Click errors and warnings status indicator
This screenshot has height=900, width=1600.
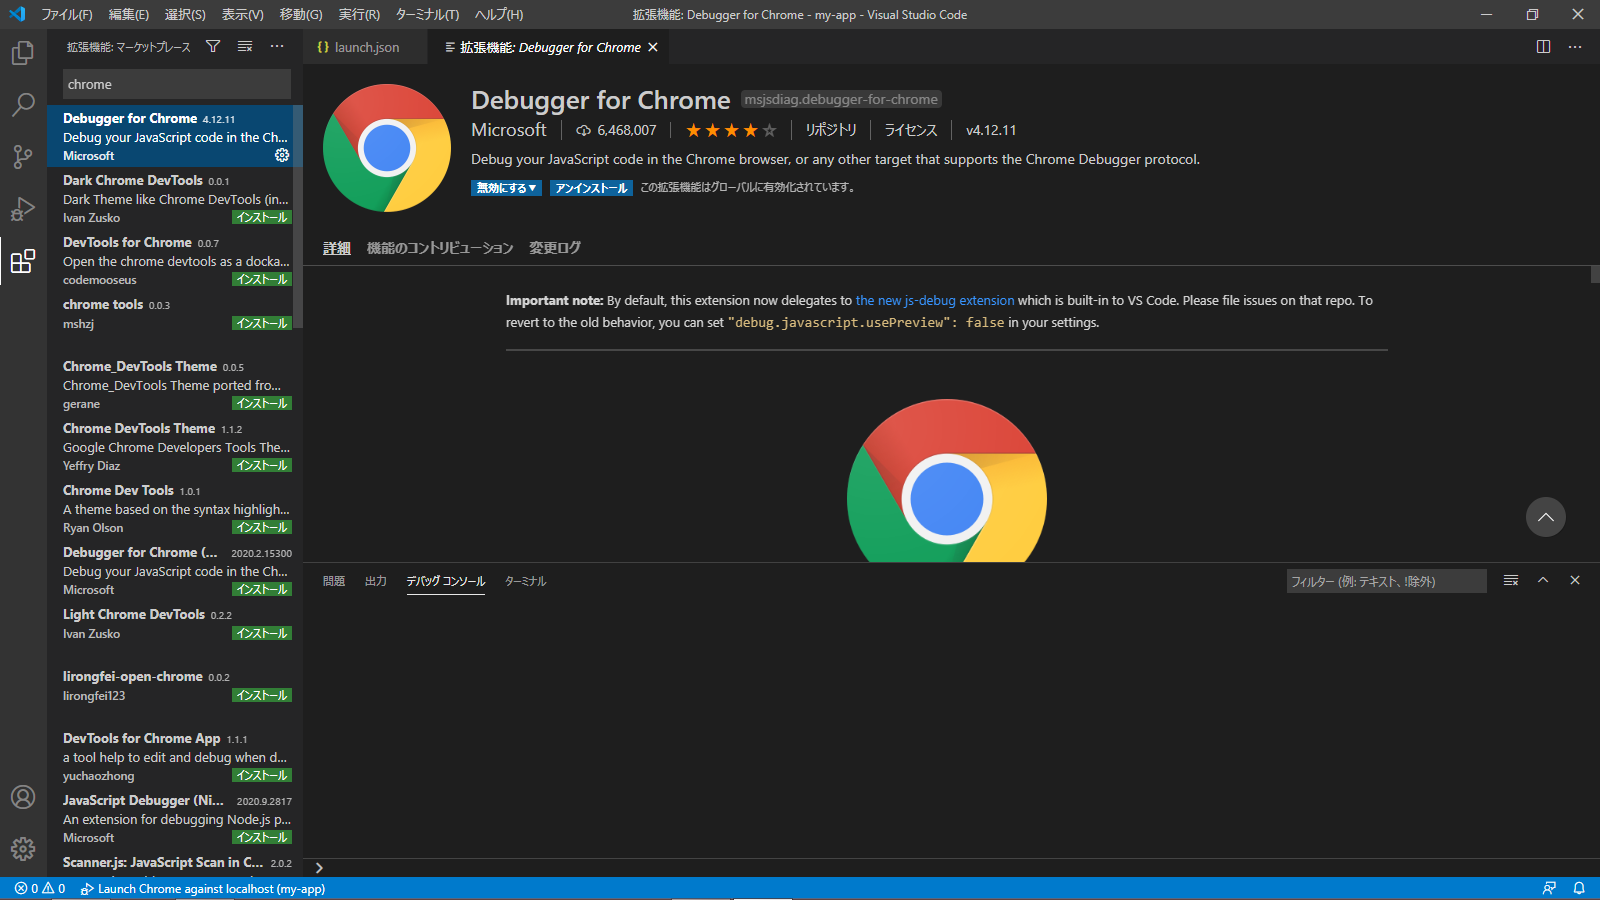40,889
